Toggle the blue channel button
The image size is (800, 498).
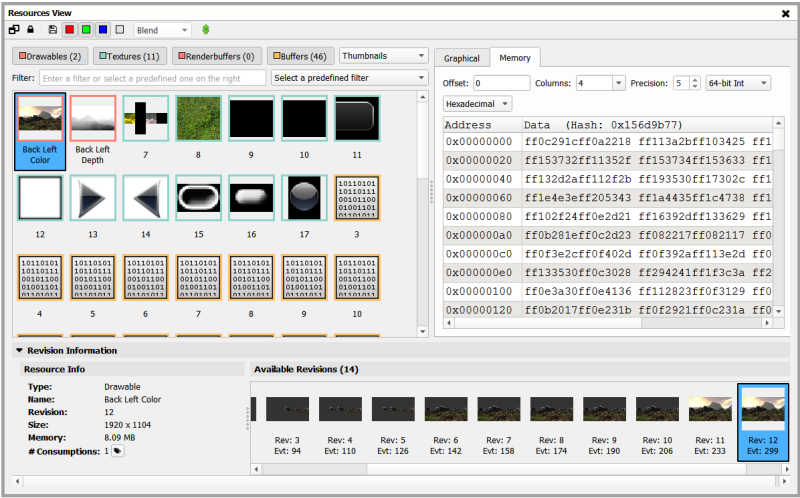(x=103, y=30)
